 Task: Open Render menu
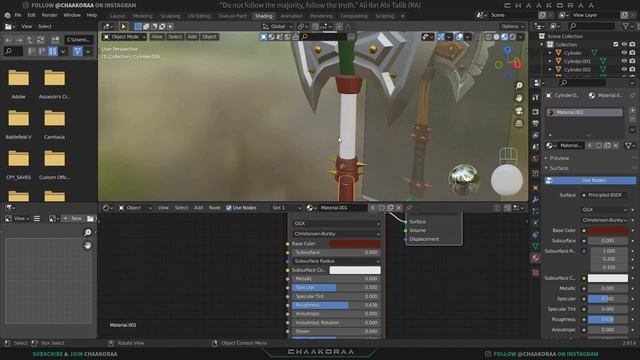[x=49, y=15]
